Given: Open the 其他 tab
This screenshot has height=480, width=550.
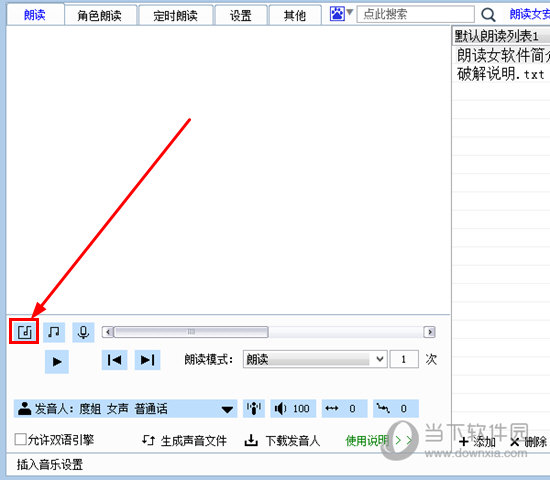Looking at the screenshot, I should 295,15.
